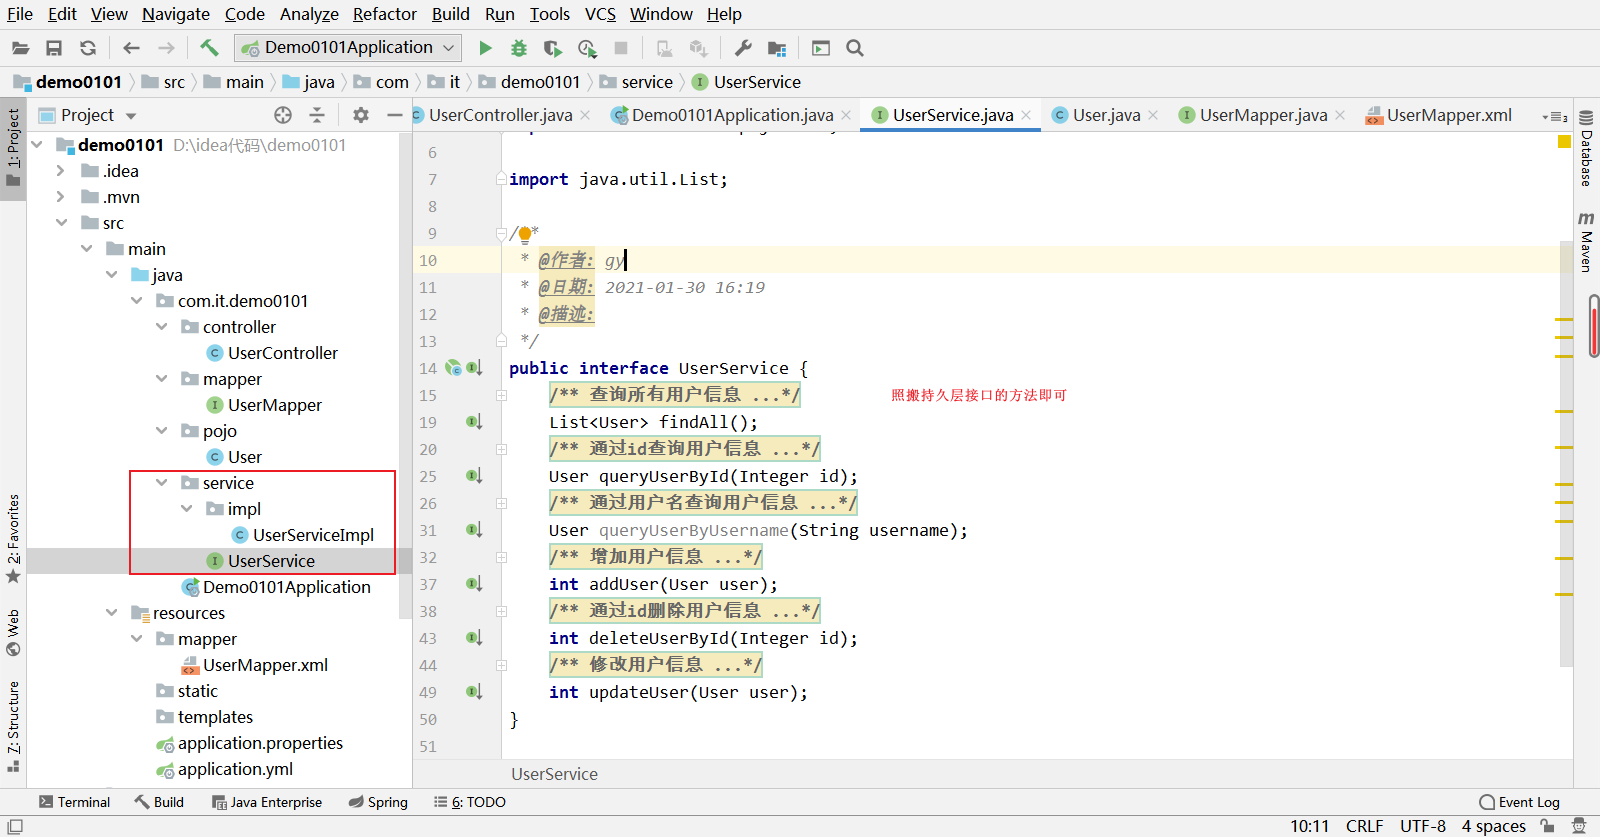This screenshot has width=1600, height=837.
Task: Run Demo0101Application with the green play icon
Action: [485, 48]
